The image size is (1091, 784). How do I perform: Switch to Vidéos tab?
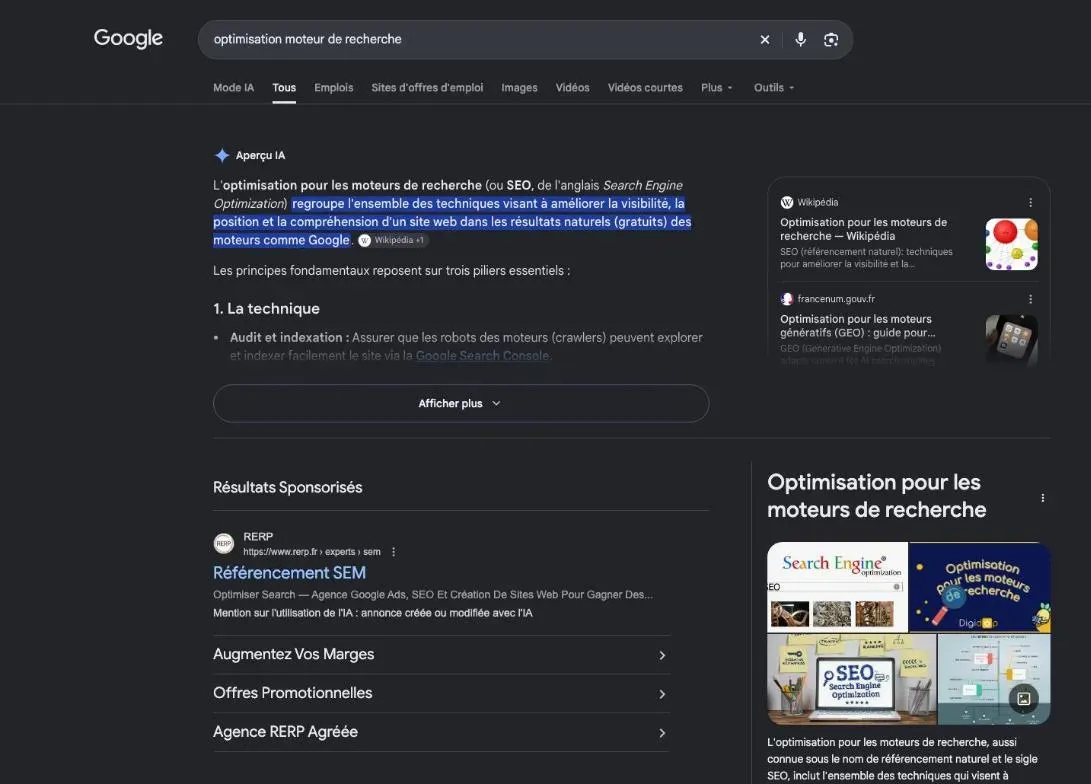572,88
